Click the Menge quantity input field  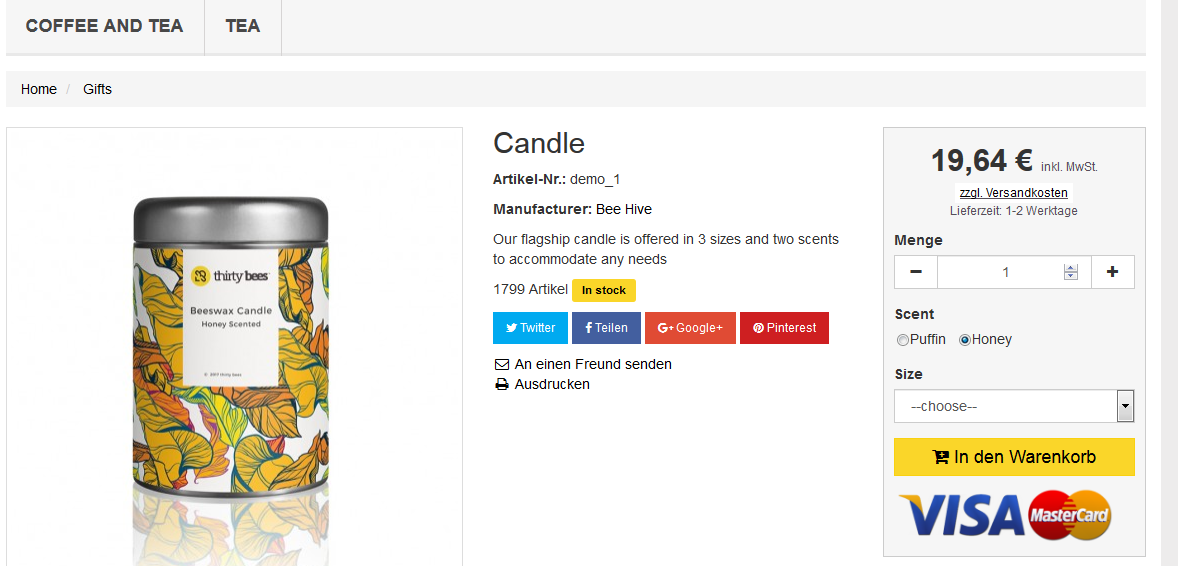[x=1000, y=272]
